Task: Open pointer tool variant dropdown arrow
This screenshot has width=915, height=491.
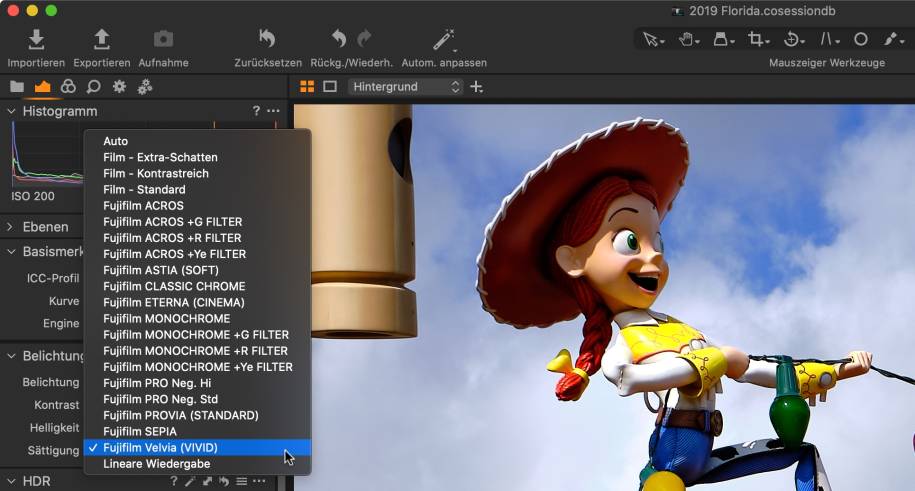Action: pyautogui.click(x=662, y=42)
